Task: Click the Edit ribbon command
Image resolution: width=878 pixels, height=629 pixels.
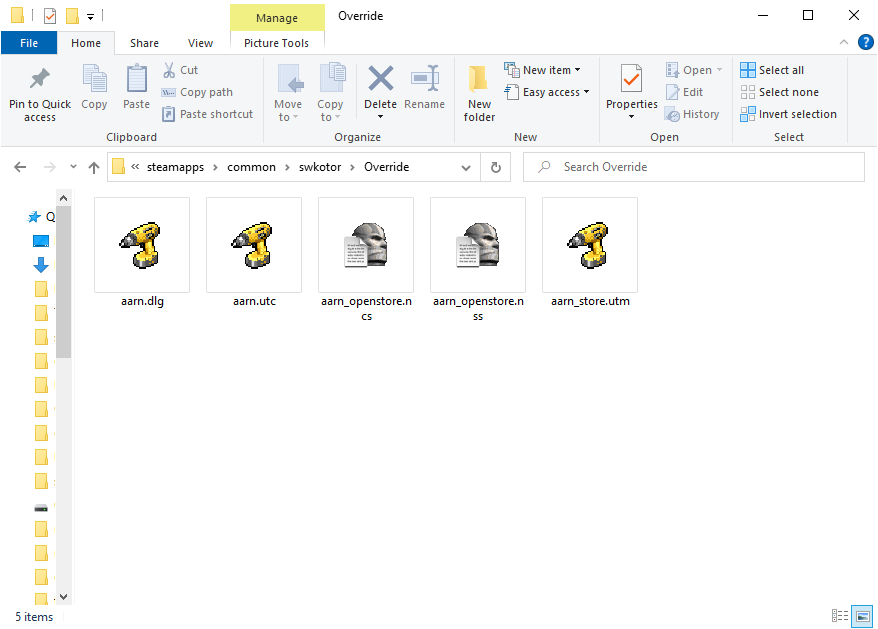Action: [x=684, y=92]
